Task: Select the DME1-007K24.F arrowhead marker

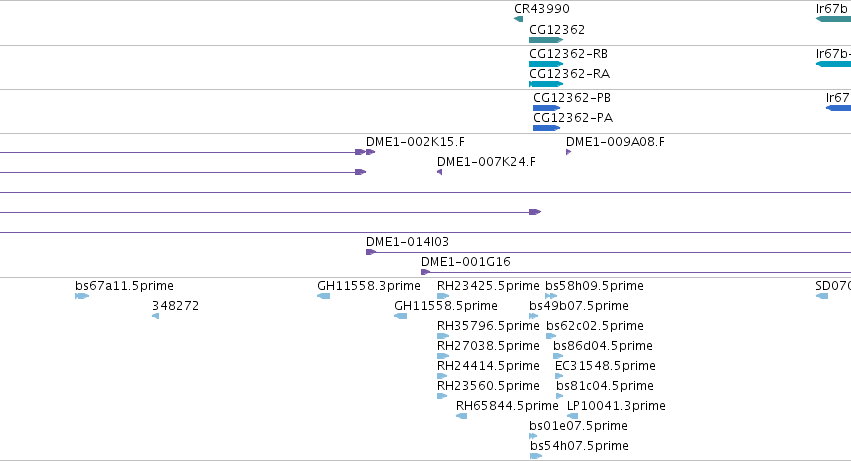Action: [x=440, y=172]
